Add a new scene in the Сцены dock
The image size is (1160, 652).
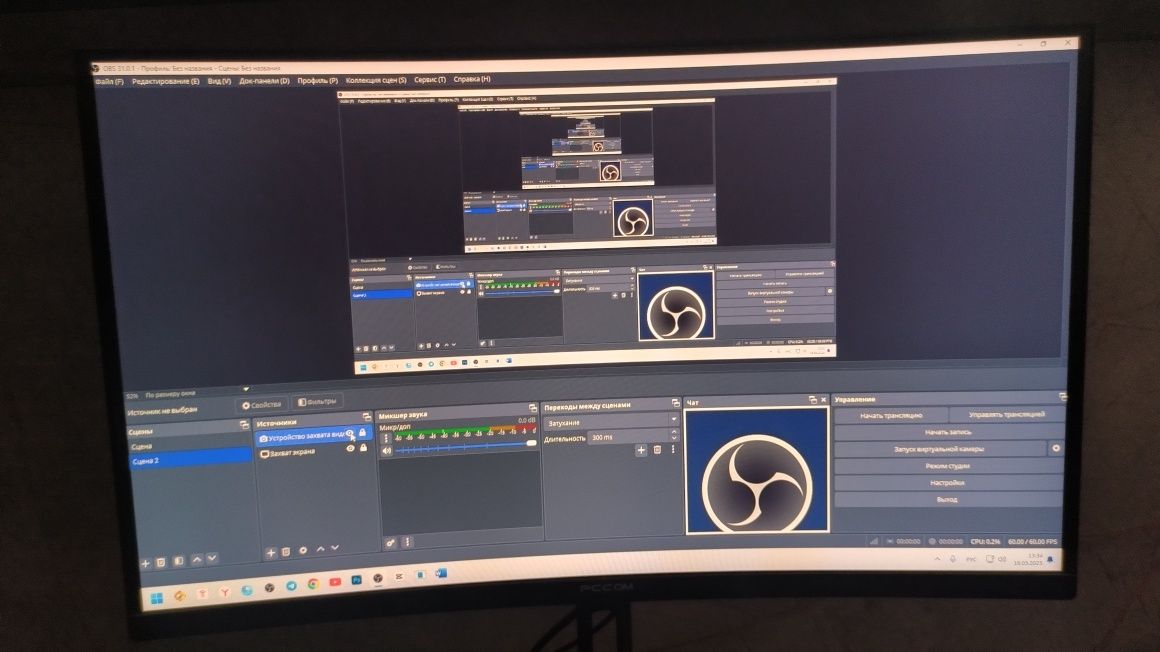pos(145,563)
